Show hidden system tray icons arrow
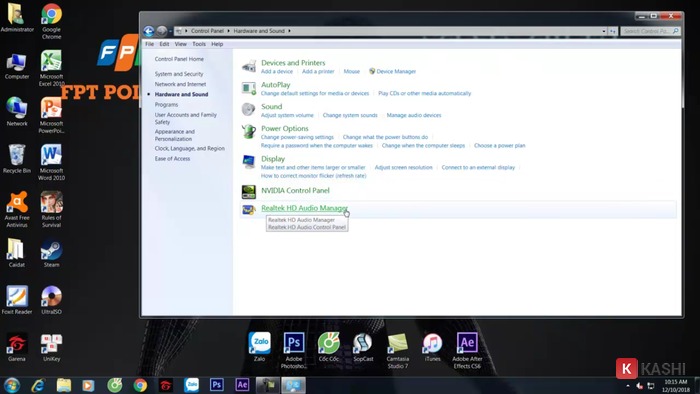Screen dimensions: 700x394 click(x=628, y=386)
